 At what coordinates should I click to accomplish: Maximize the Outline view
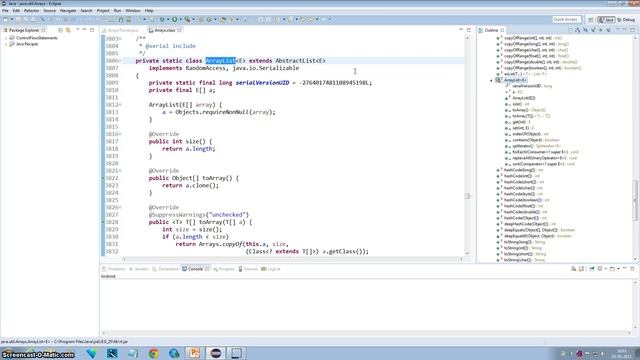(632, 30)
